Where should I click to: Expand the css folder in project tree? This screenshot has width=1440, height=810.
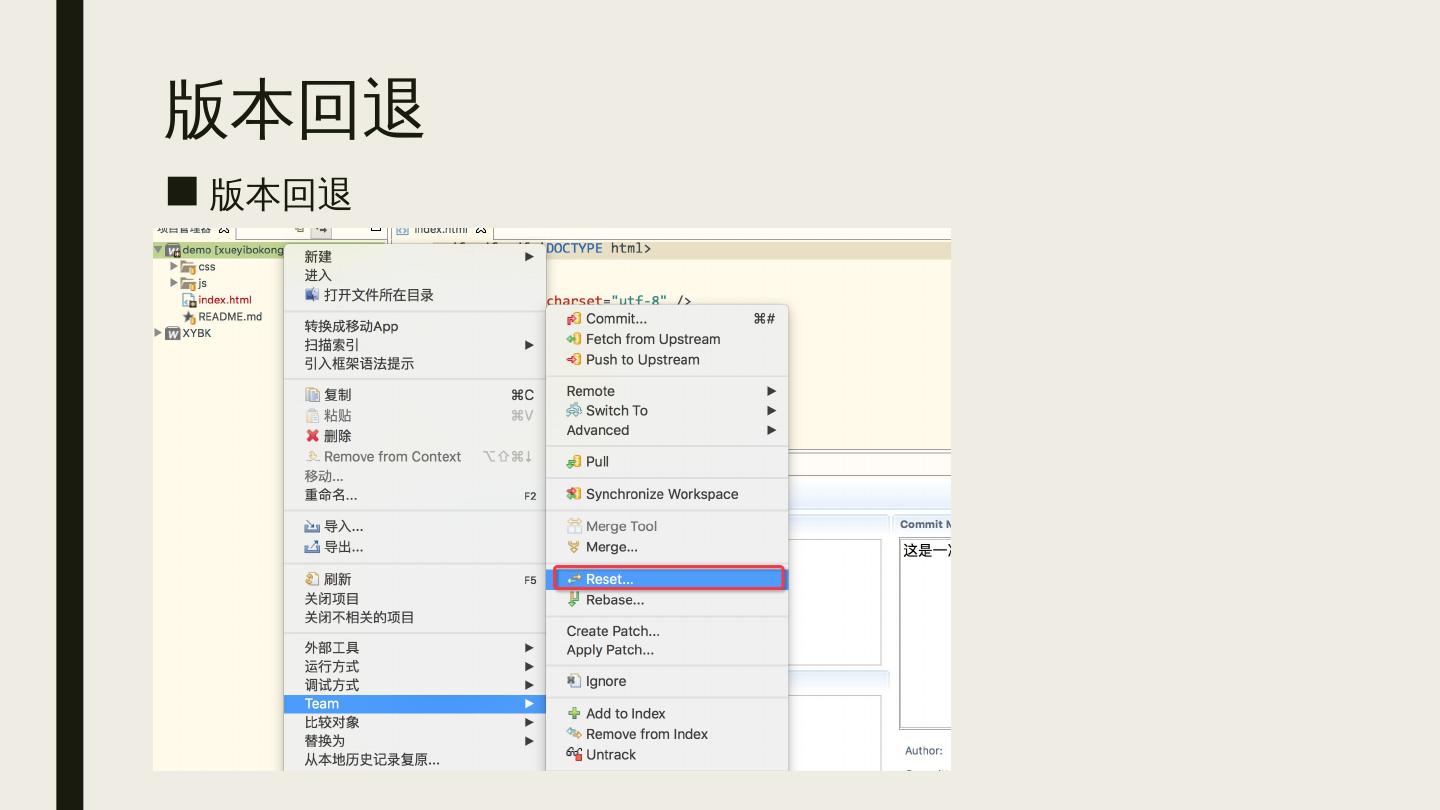coord(174,267)
